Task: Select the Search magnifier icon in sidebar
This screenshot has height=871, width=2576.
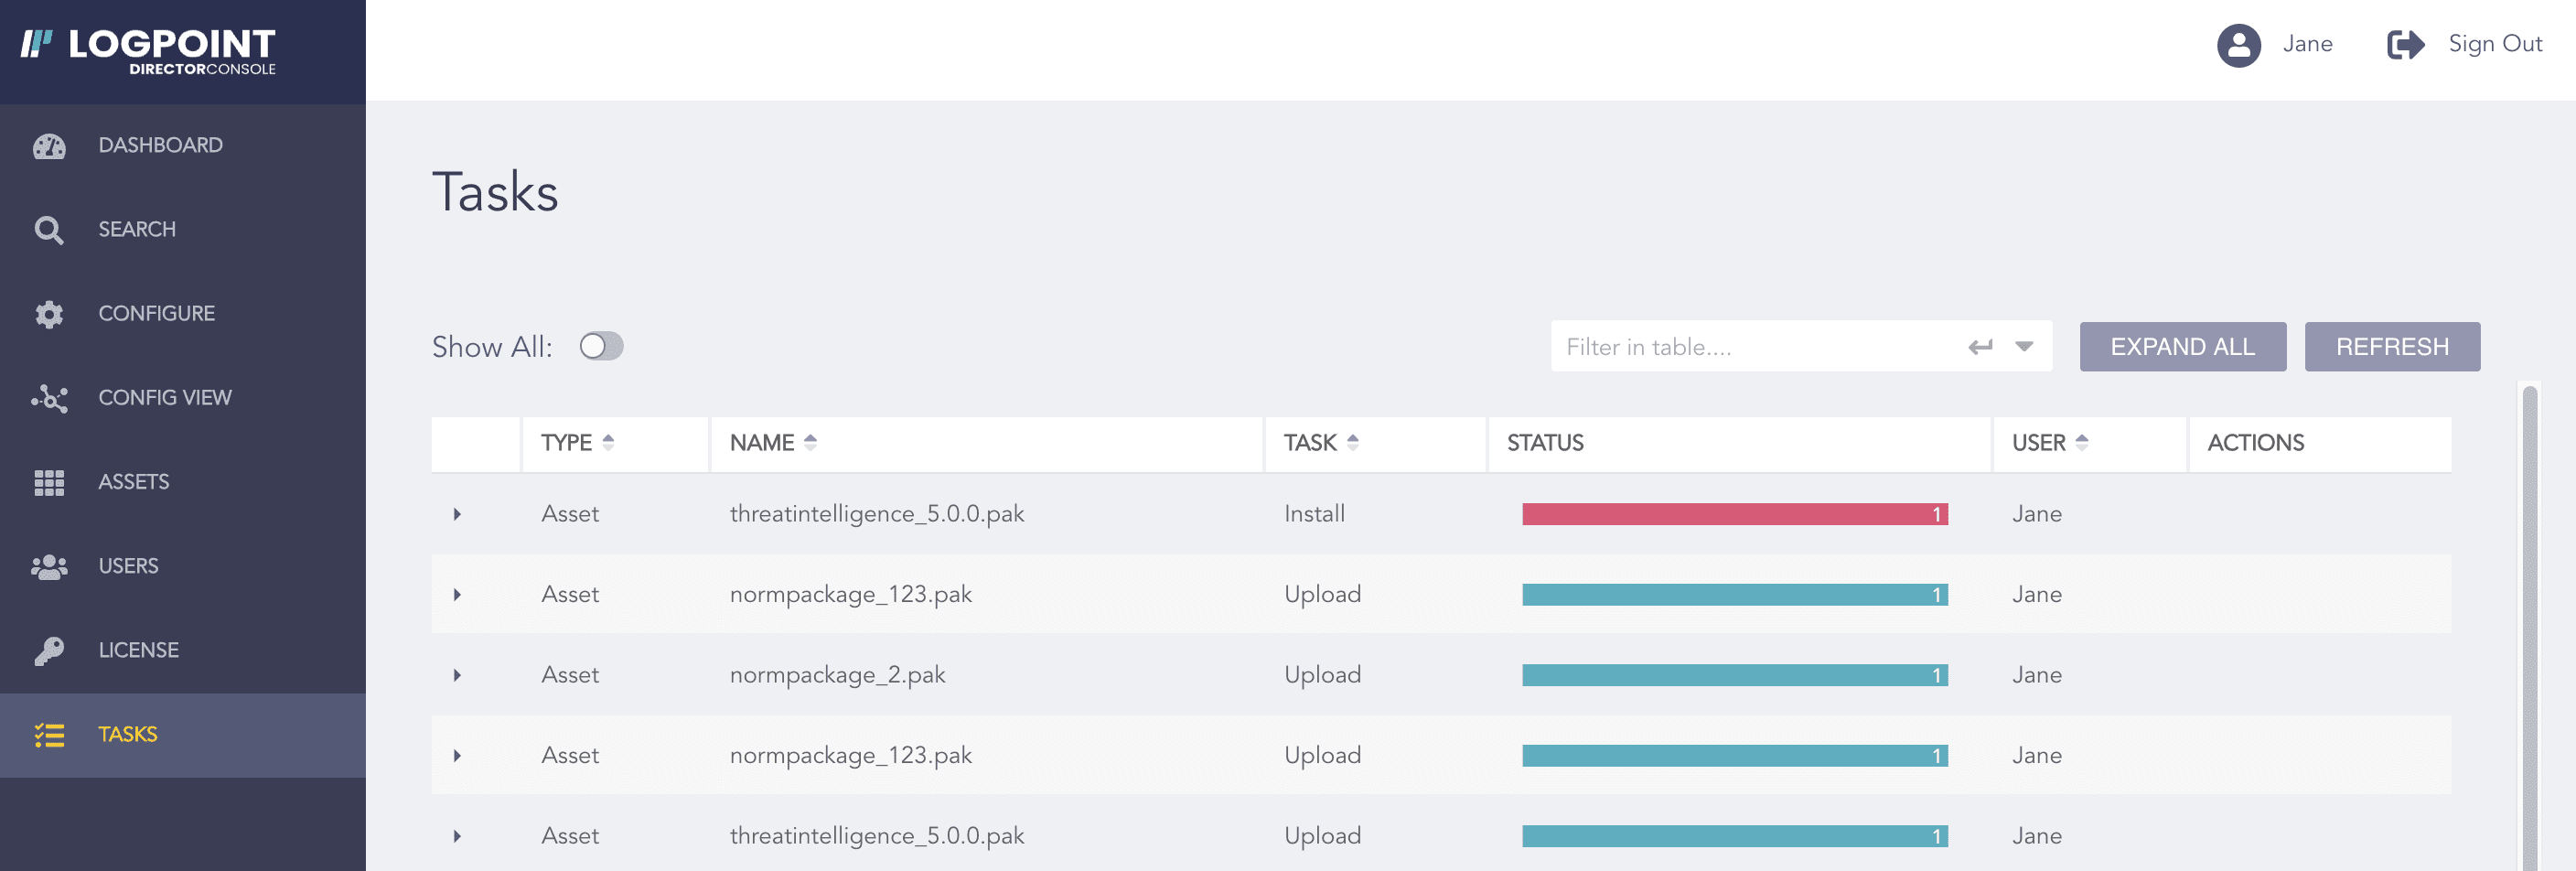Action: pos(48,229)
